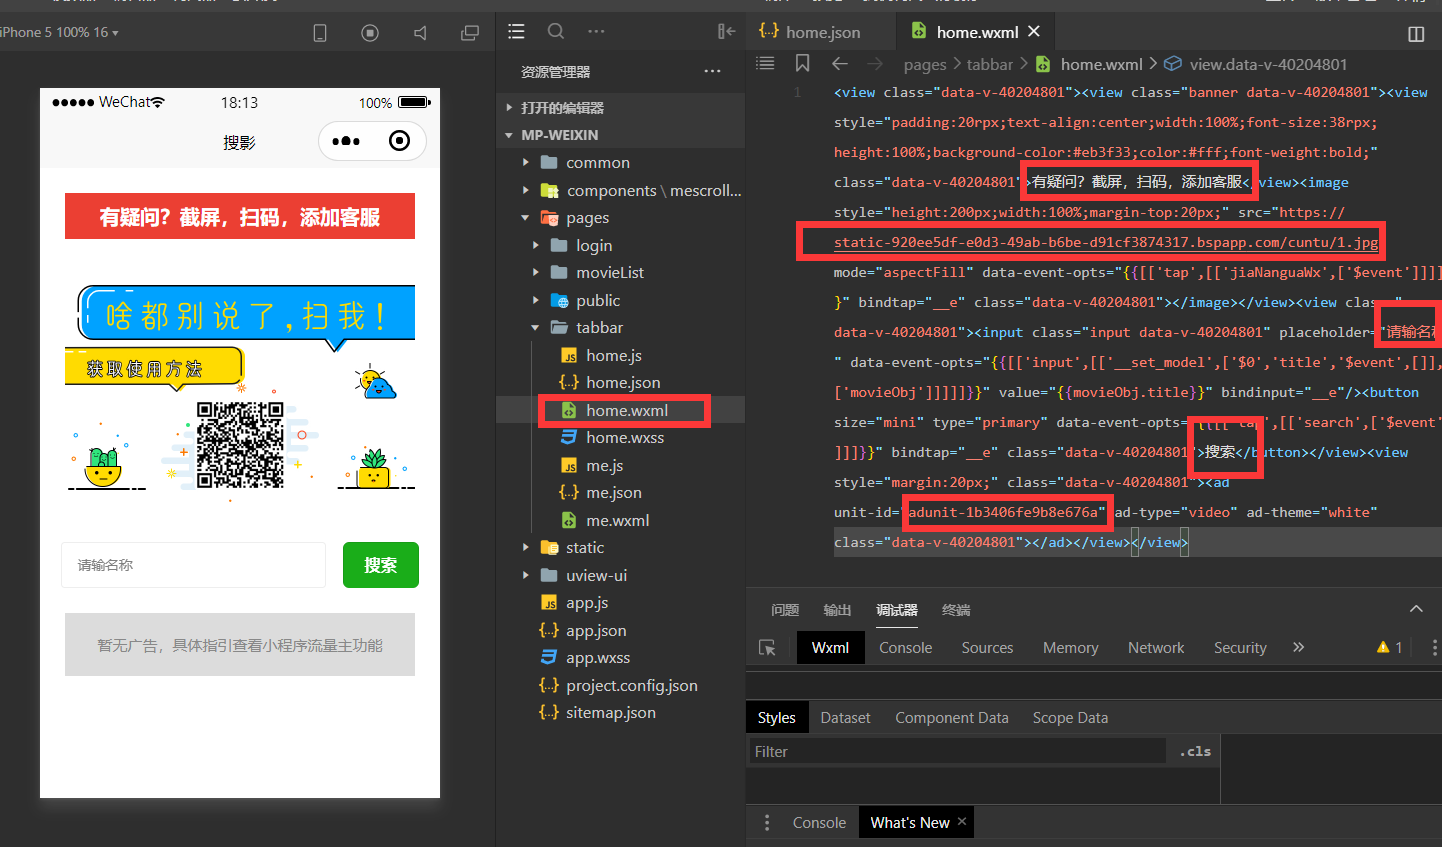This screenshot has height=847, width=1442.
Task: Switch to the Scope Data tab
Action: coord(1070,718)
